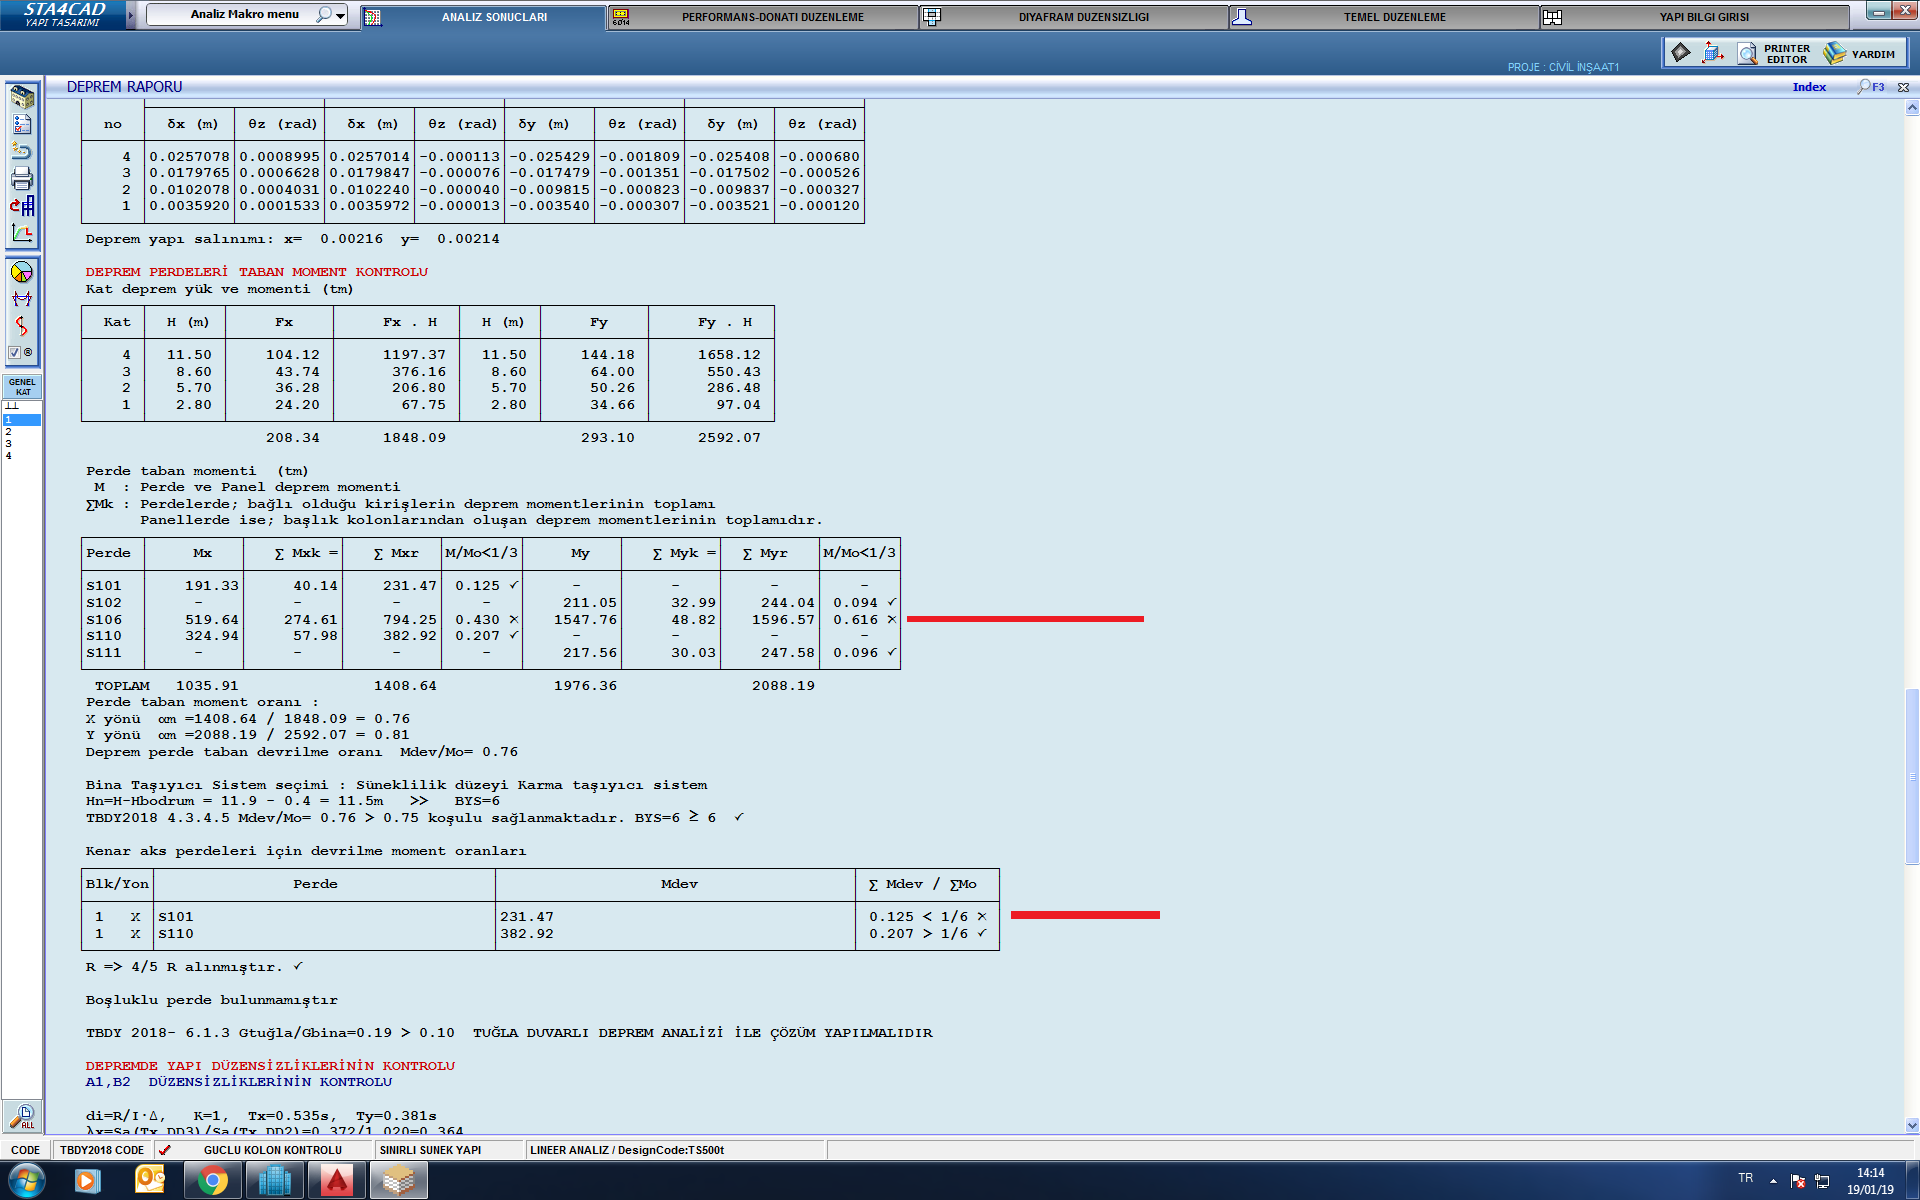The width and height of the screenshot is (1920, 1200).
Task: Click the printer icon in left sidebar
Action: (22, 179)
